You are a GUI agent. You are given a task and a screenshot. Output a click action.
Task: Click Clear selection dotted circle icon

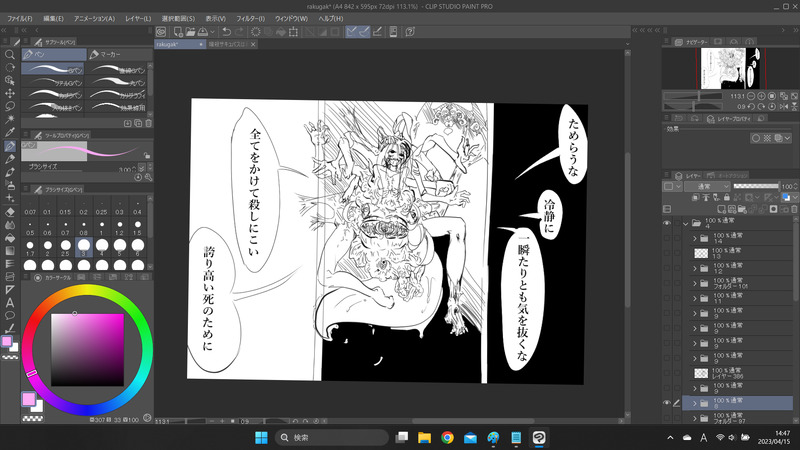coord(256,32)
